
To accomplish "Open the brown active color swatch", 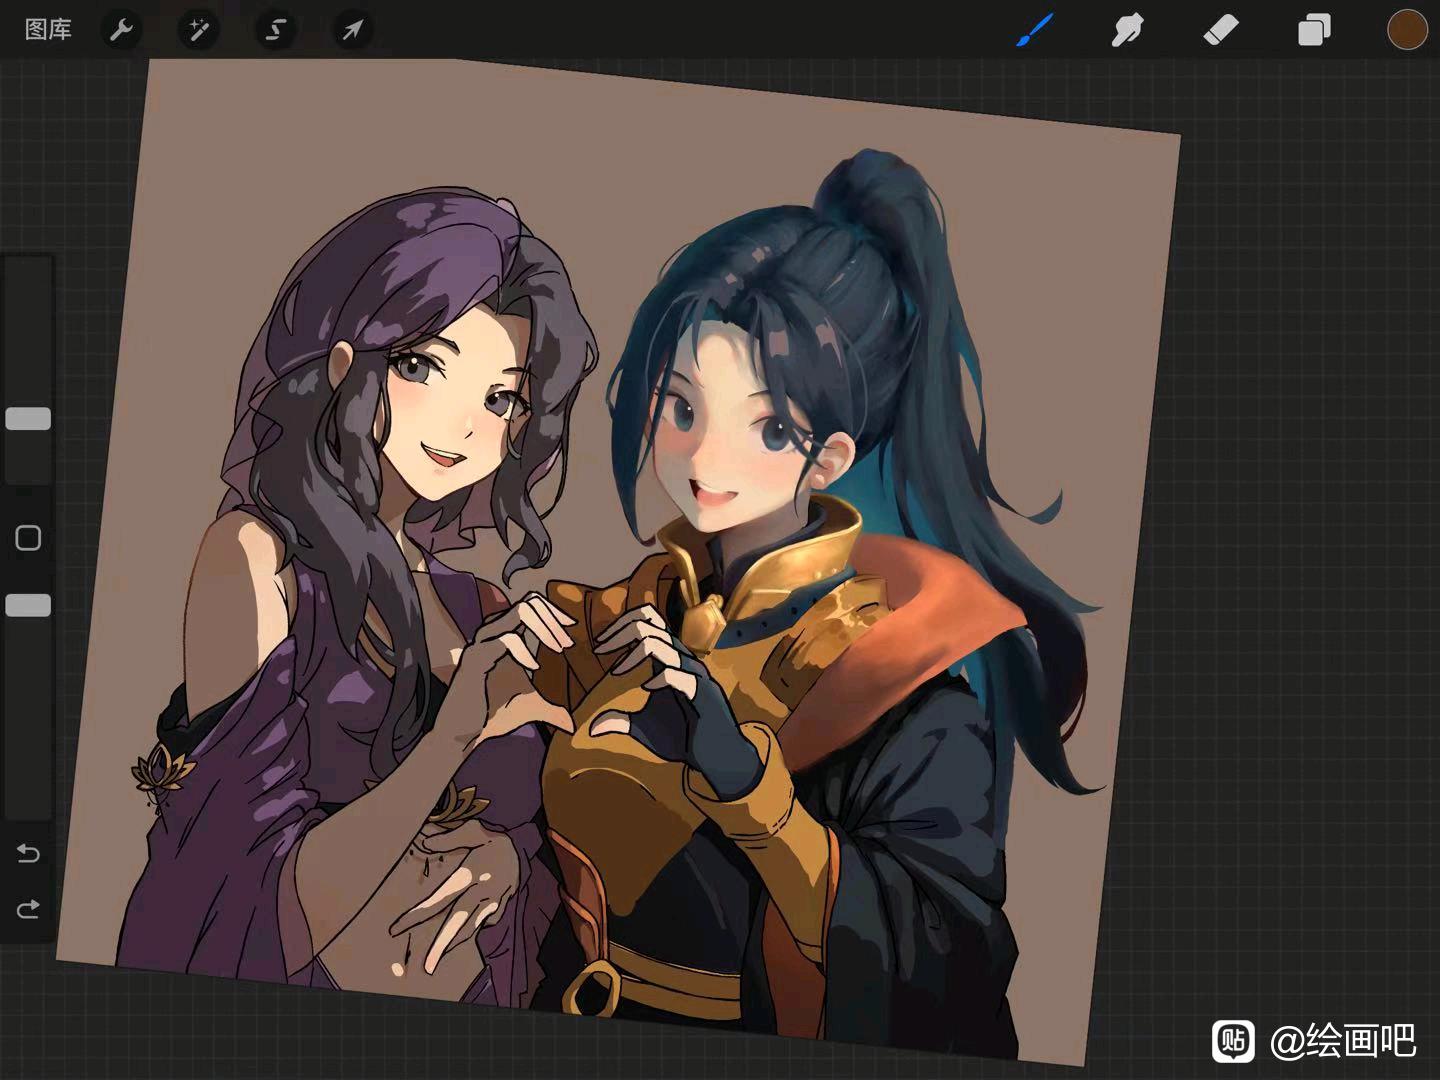I will point(1407,30).
